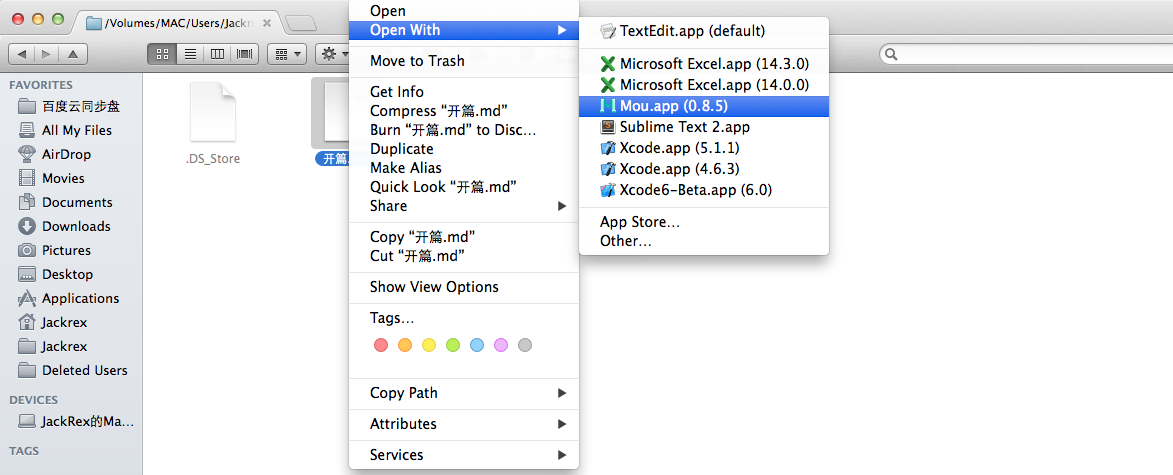The width and height of the screenshot is (1173, 475).
Task: Open Downloads in sidebar
Action: pyautogui.click(x=71, y=226)
